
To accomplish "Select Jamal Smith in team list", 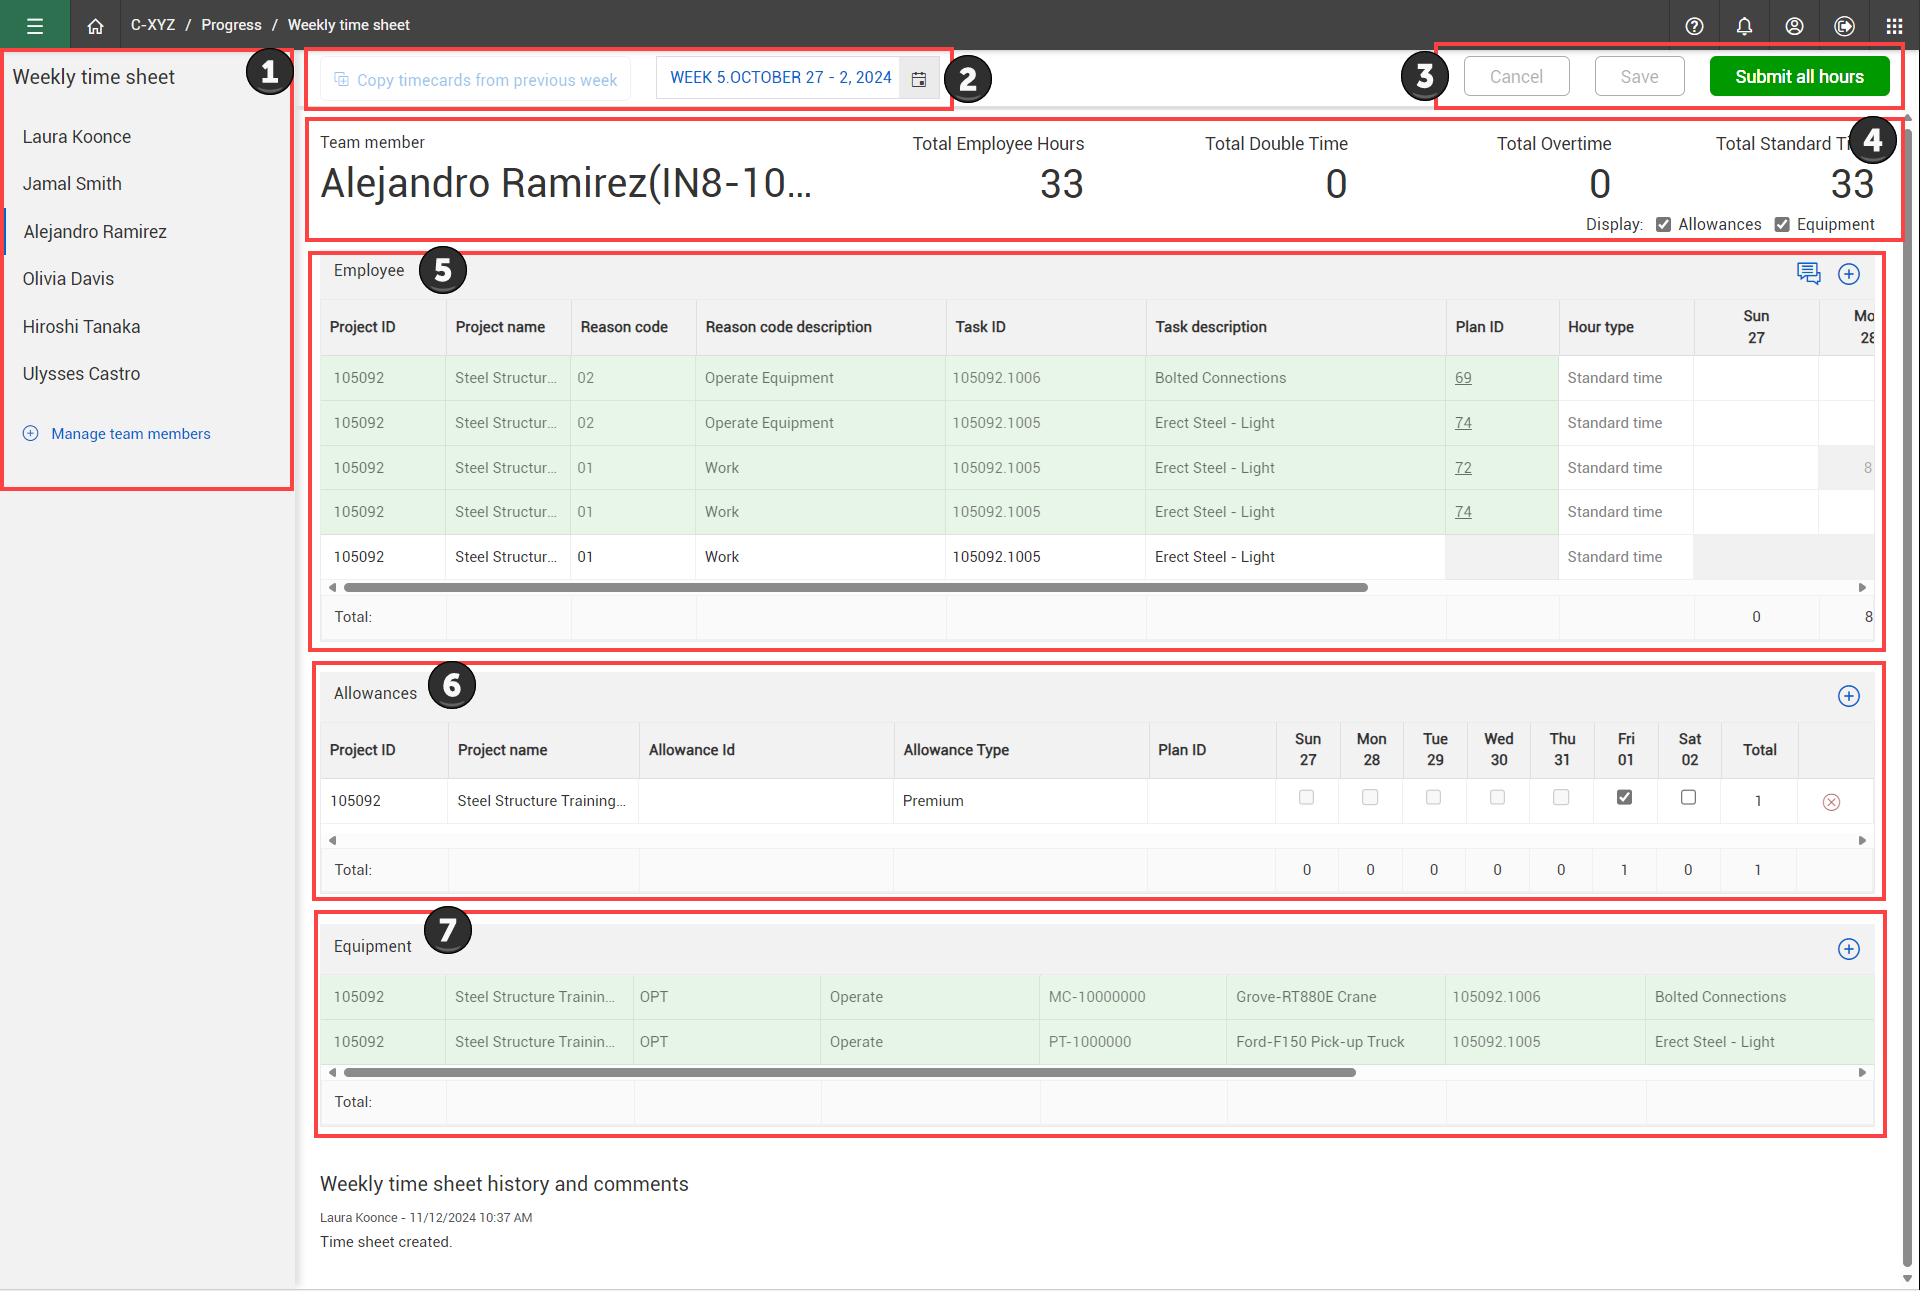I will [x=72, y=184].
